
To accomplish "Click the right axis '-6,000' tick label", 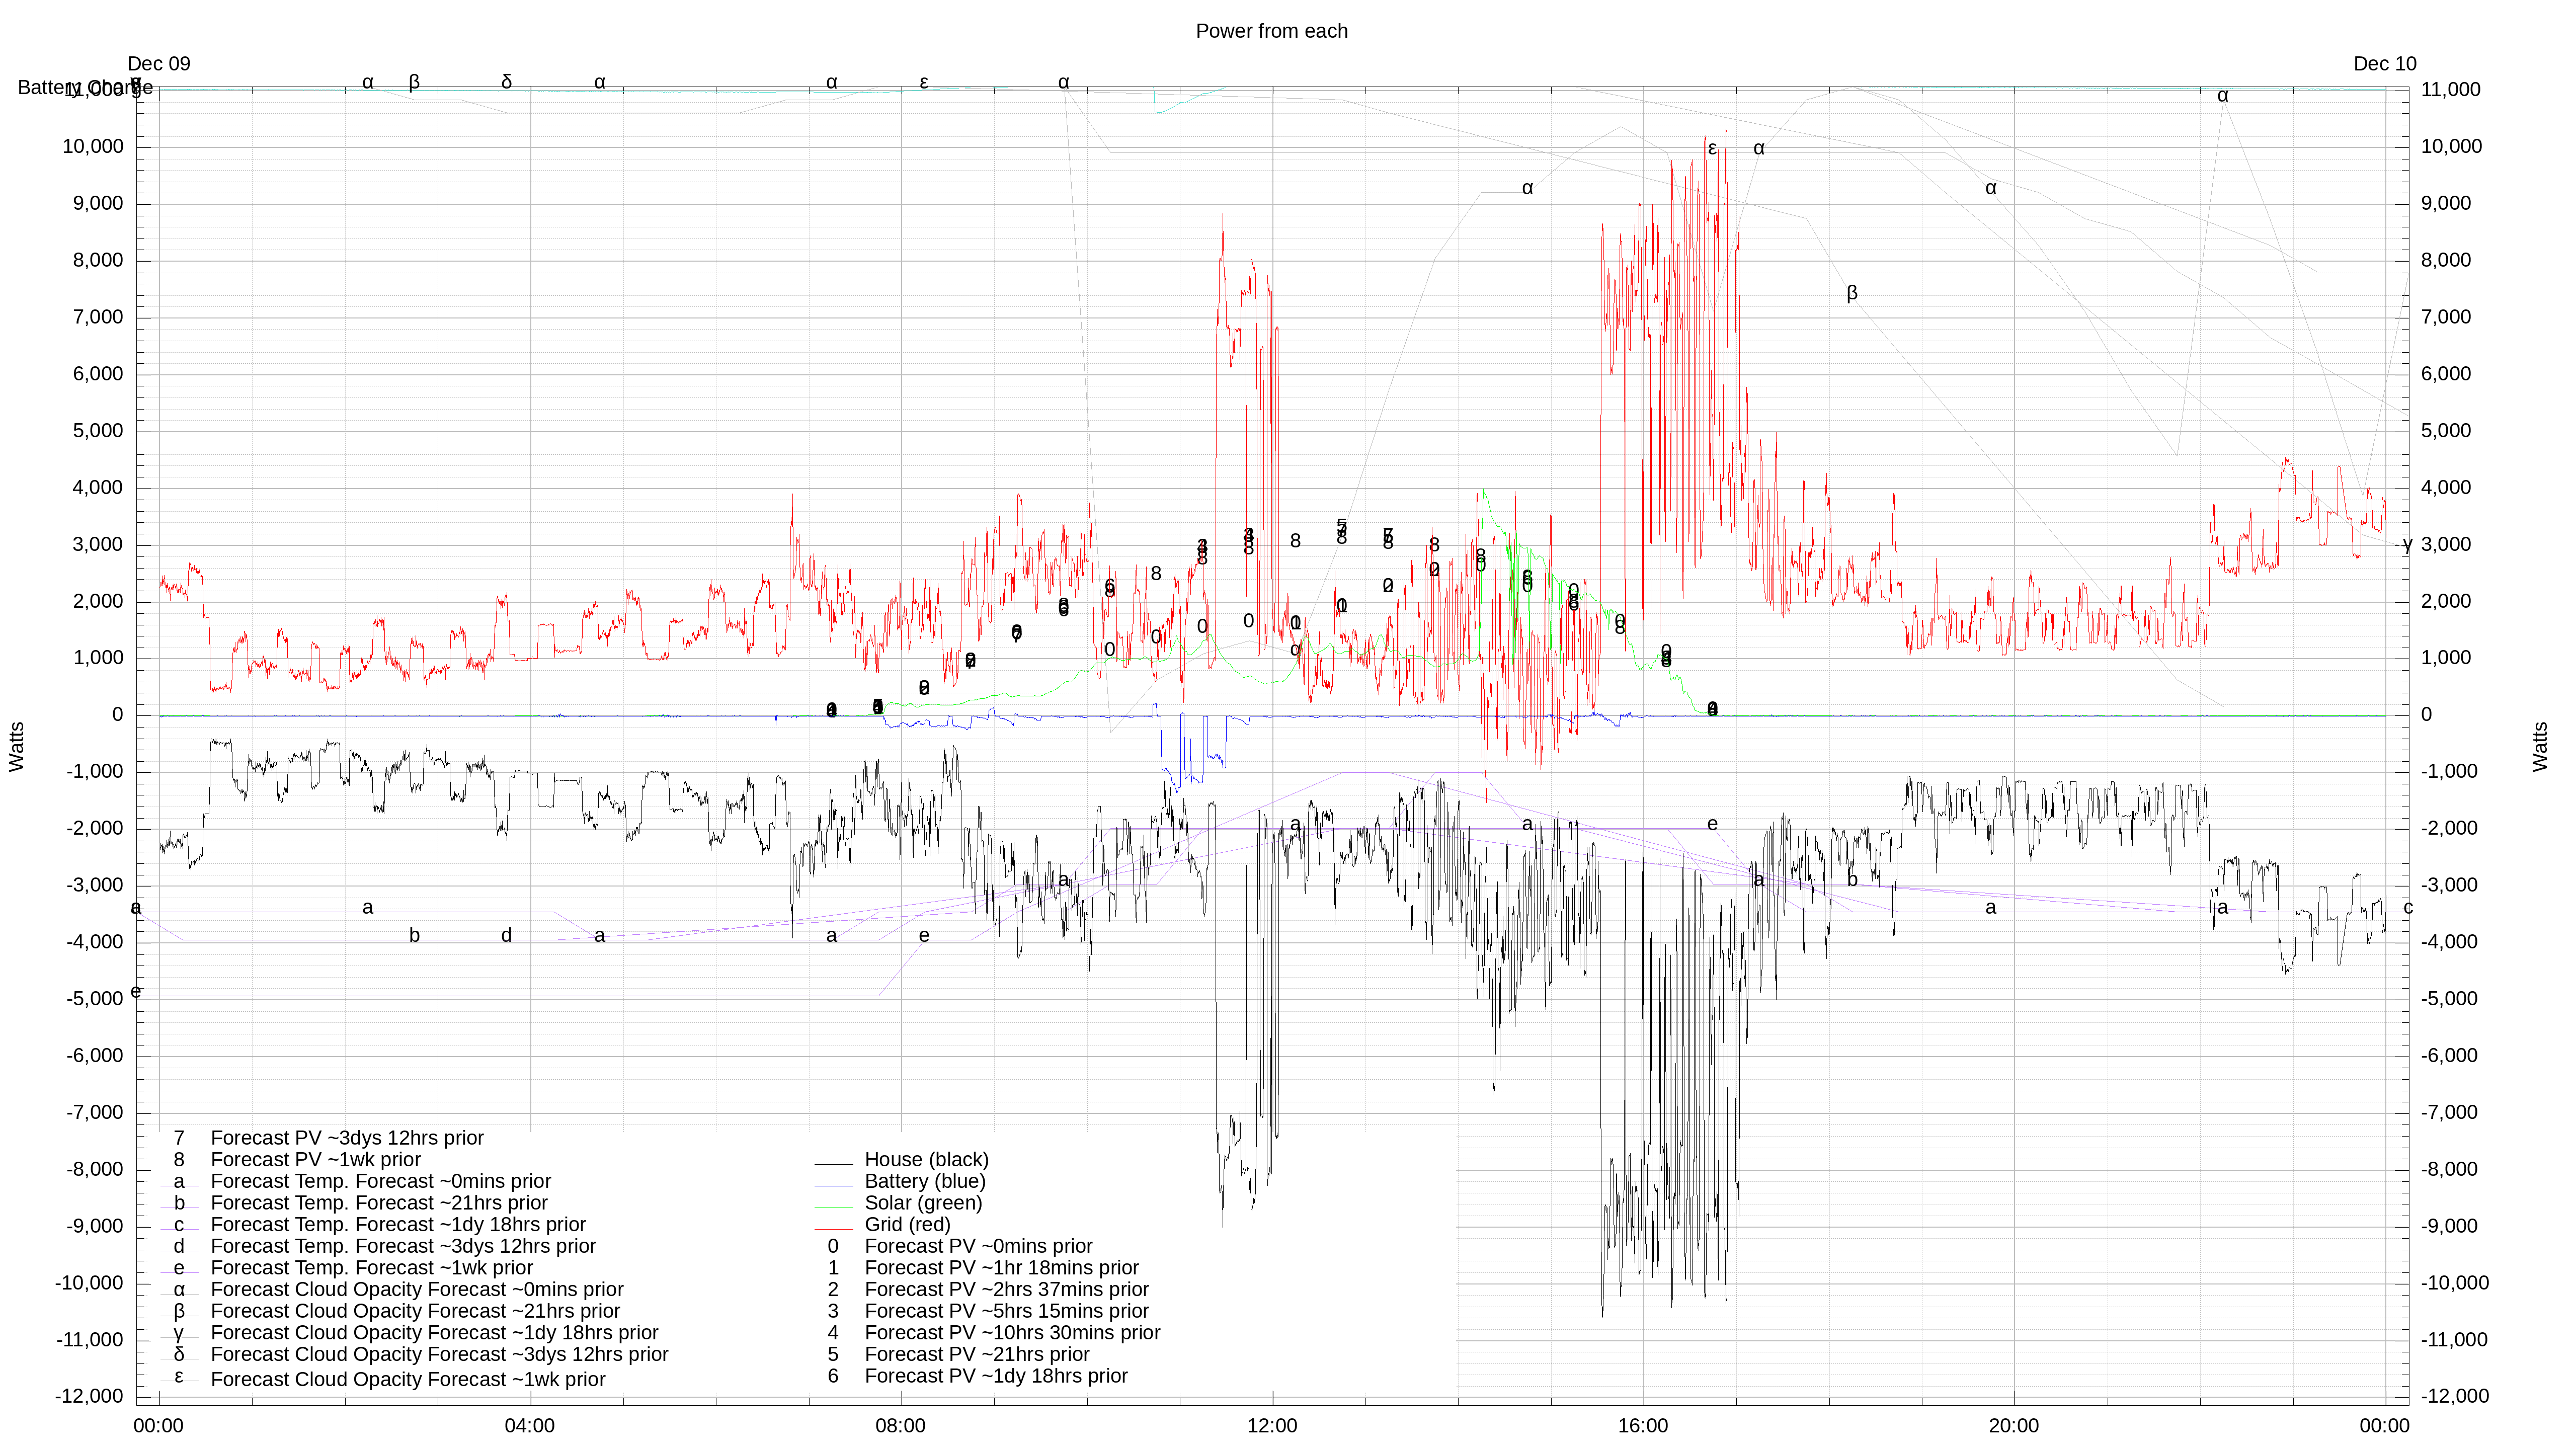I will (2449, 1056).
